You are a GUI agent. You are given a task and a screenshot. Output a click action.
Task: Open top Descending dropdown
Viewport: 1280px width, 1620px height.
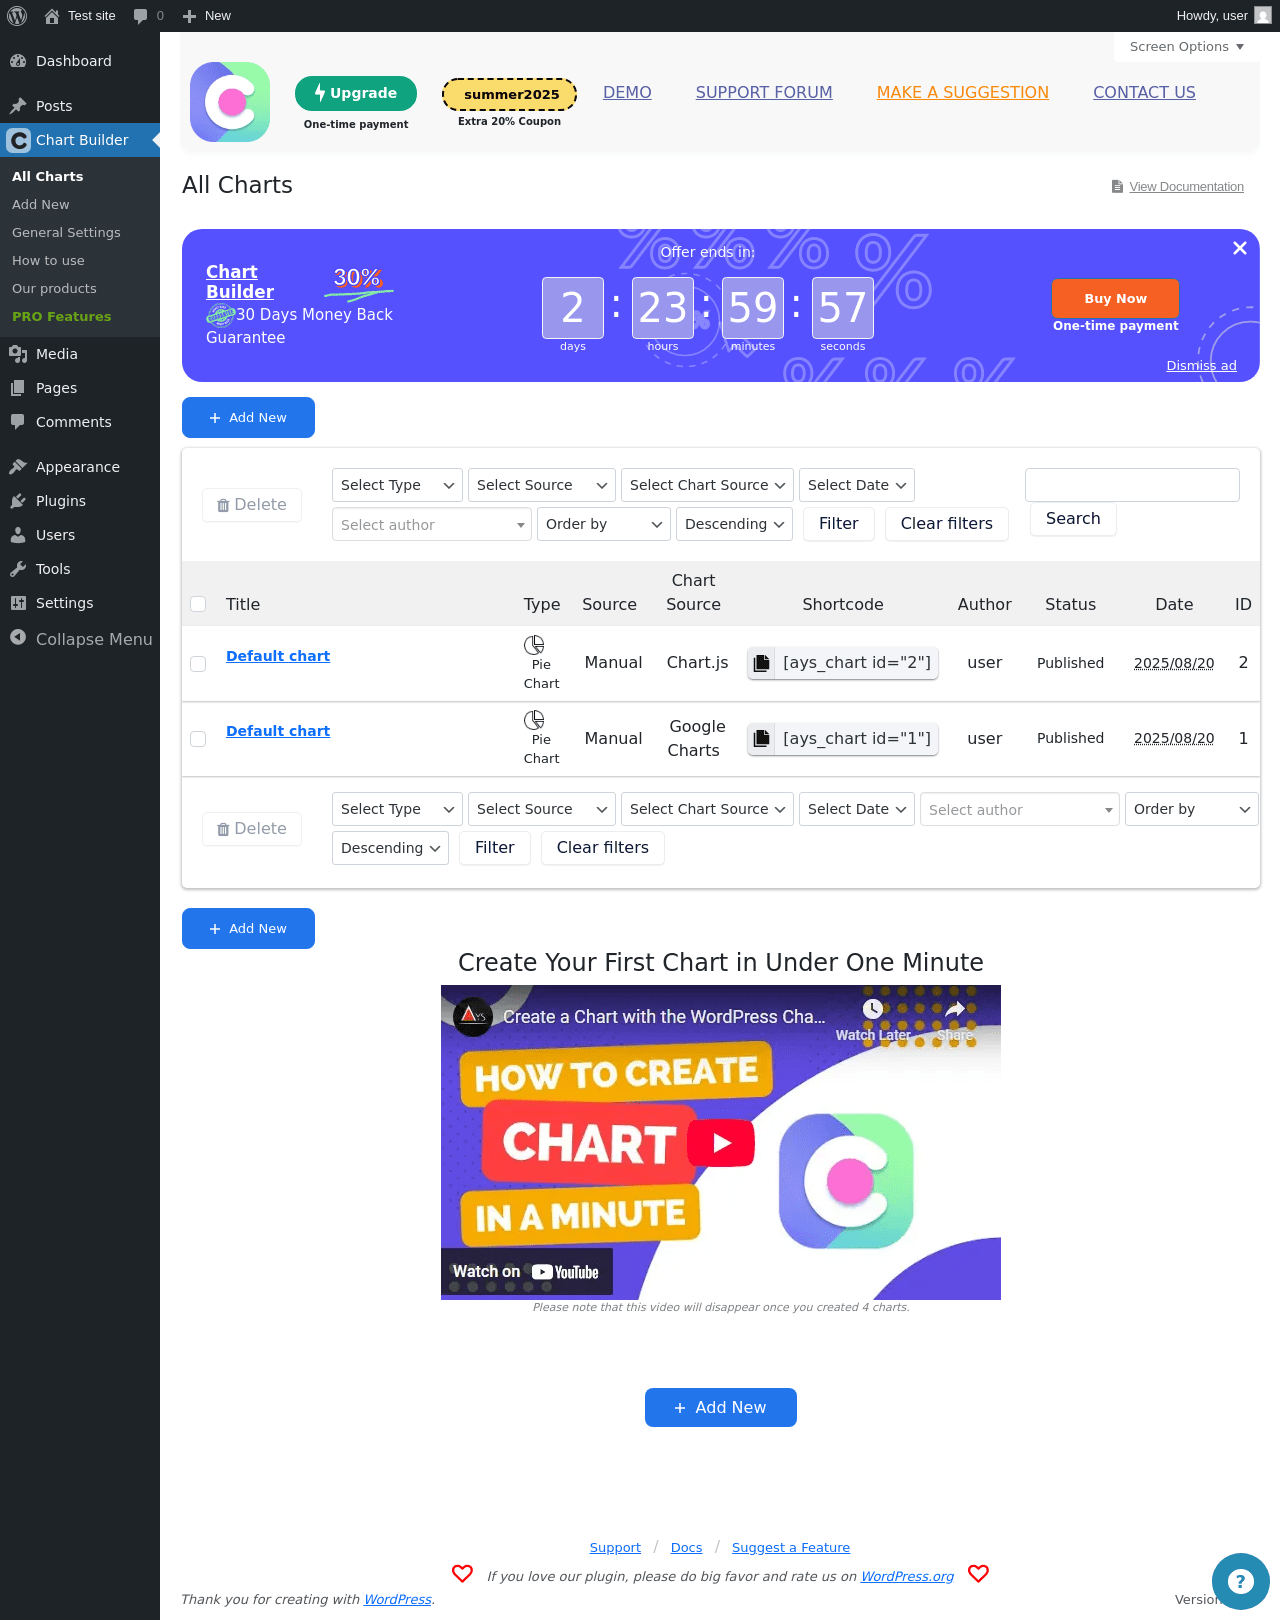[x=735, y=524]
